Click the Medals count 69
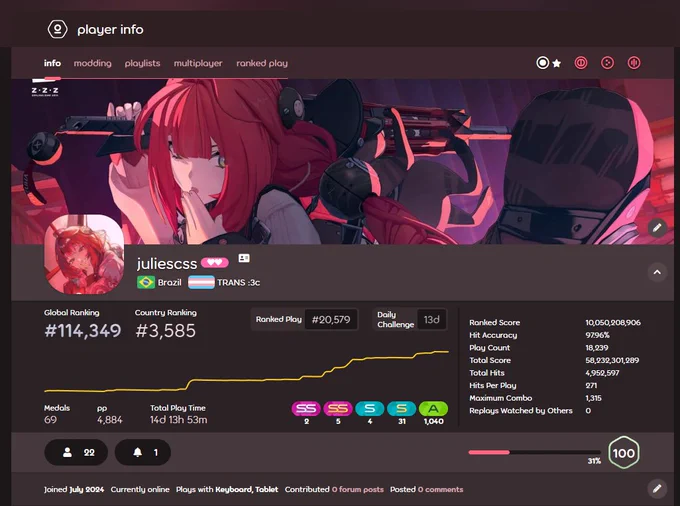 [x=50, y=420]
